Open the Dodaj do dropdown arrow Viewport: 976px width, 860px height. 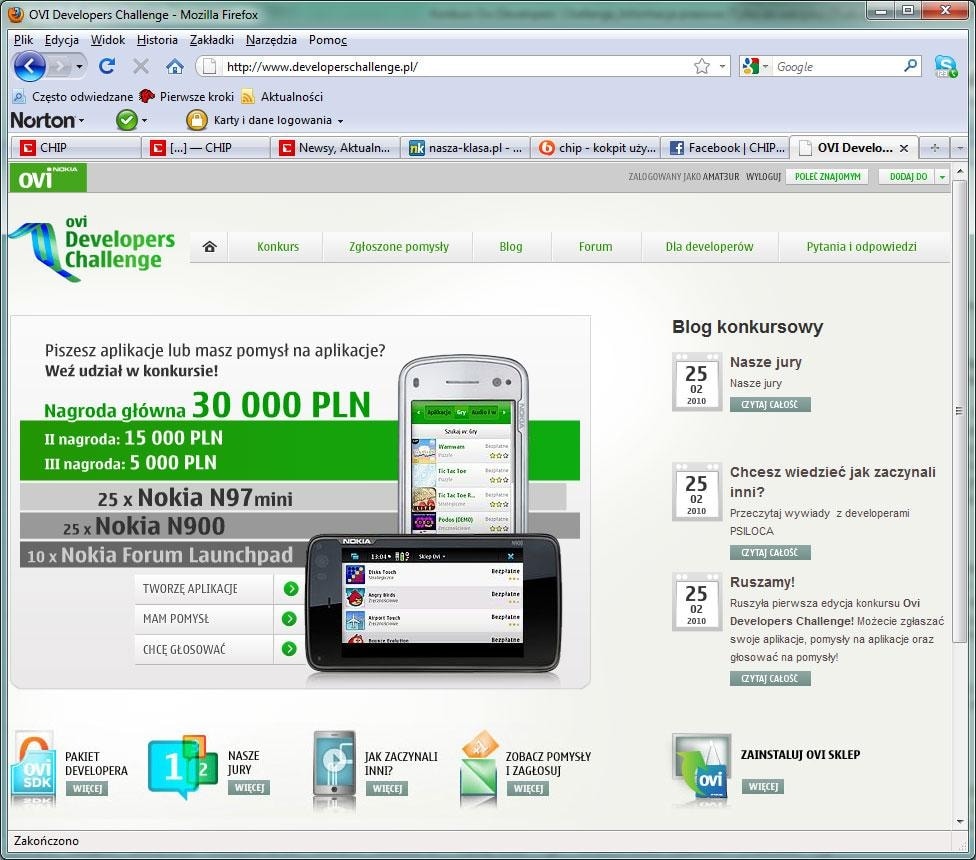click(942, 177)
